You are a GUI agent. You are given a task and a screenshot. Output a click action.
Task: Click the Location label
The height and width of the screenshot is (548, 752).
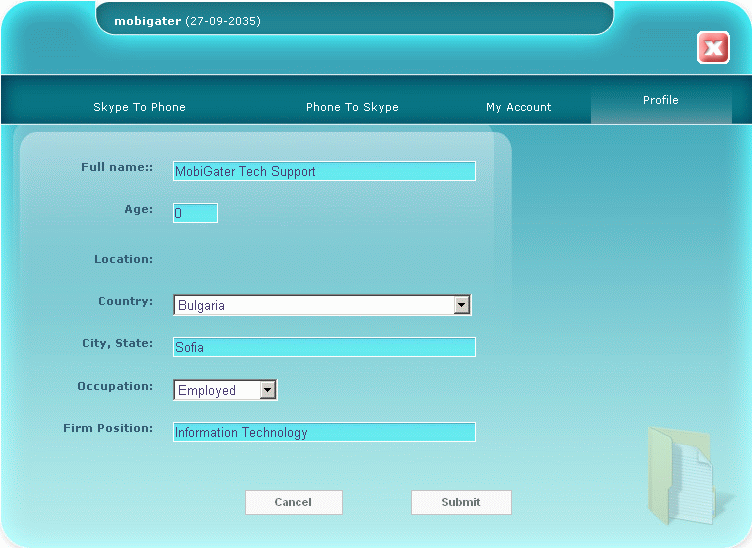[x=123, y=259]
